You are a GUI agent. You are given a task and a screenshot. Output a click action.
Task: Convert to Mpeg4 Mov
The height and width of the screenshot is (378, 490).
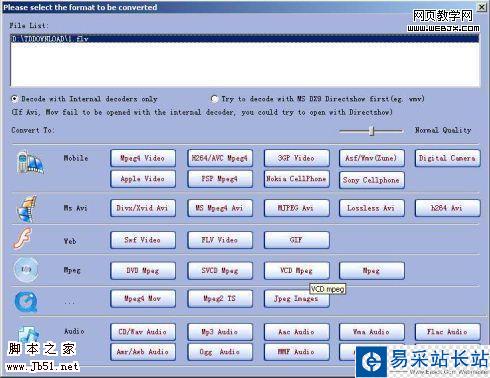pyautogui.click(x=143, y=298)
